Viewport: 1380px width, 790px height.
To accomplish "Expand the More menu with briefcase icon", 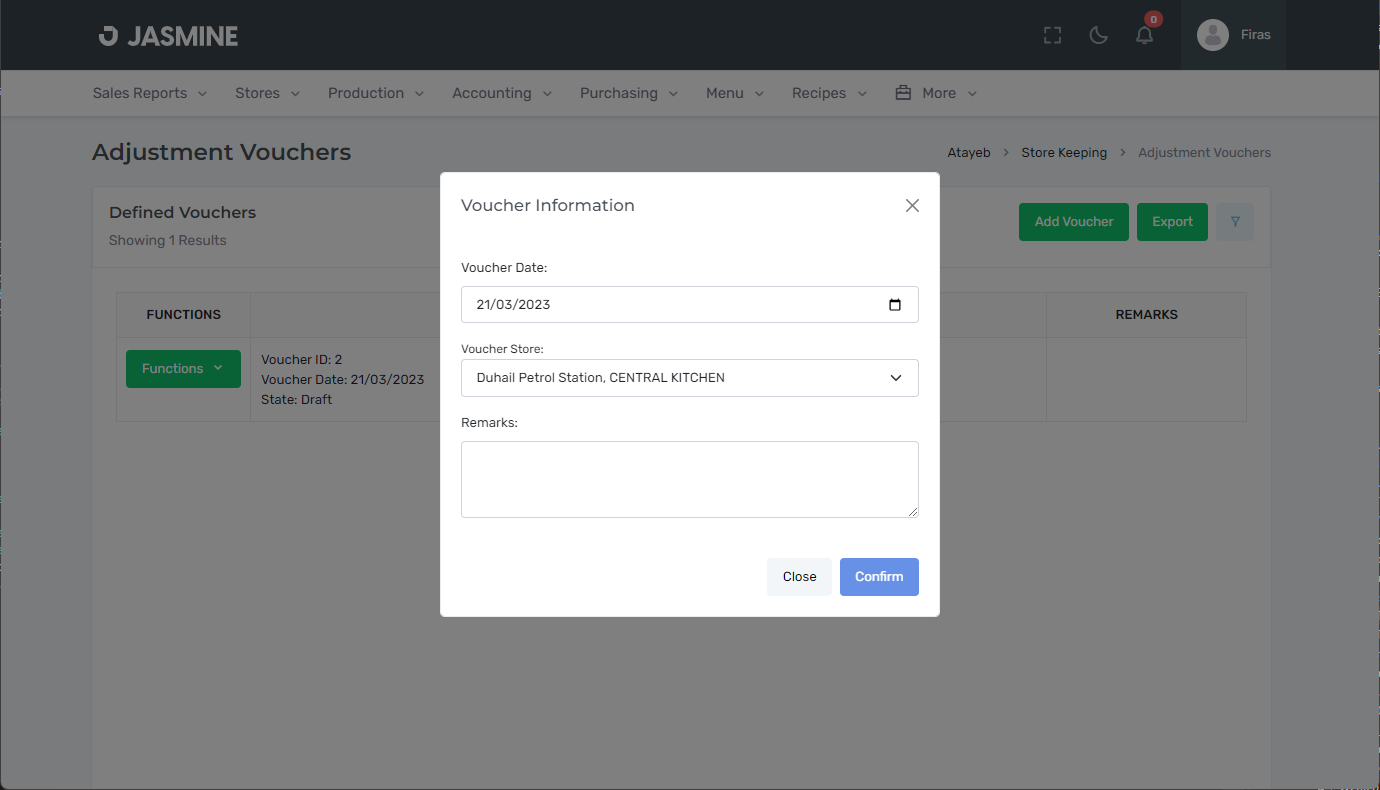I will coord(936,93).
